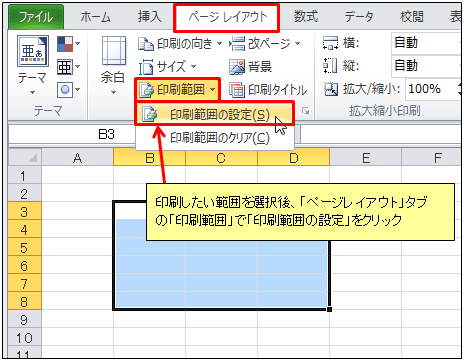Click cell F9
The height and width of the screenshot is (361, 464).
click(x=432, y=319)
